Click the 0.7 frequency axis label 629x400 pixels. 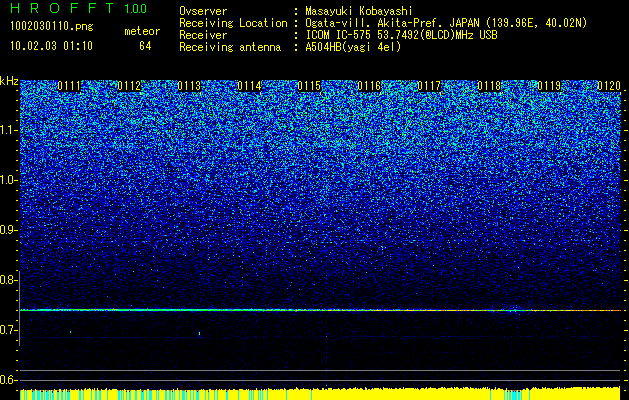[6, 330]
